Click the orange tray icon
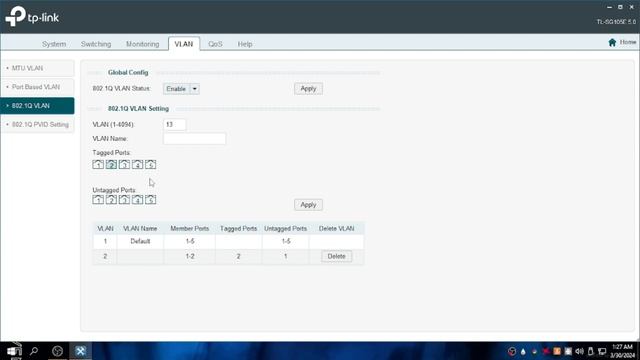 click(557, 351)
